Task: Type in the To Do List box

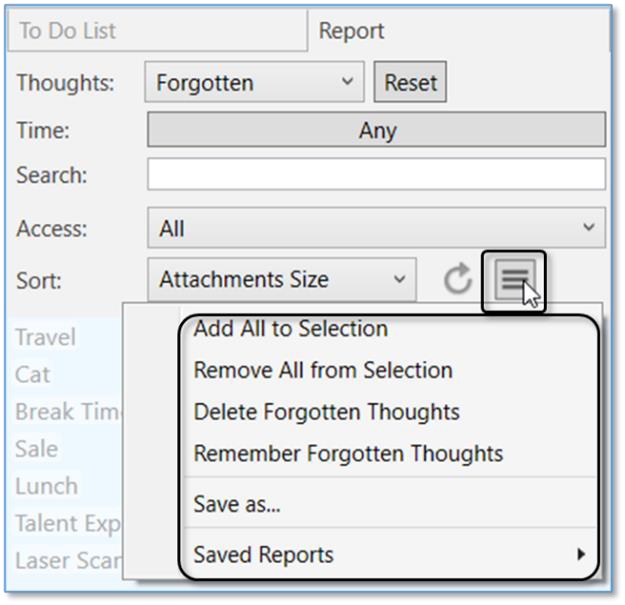Action: click(x=155, y=31)
